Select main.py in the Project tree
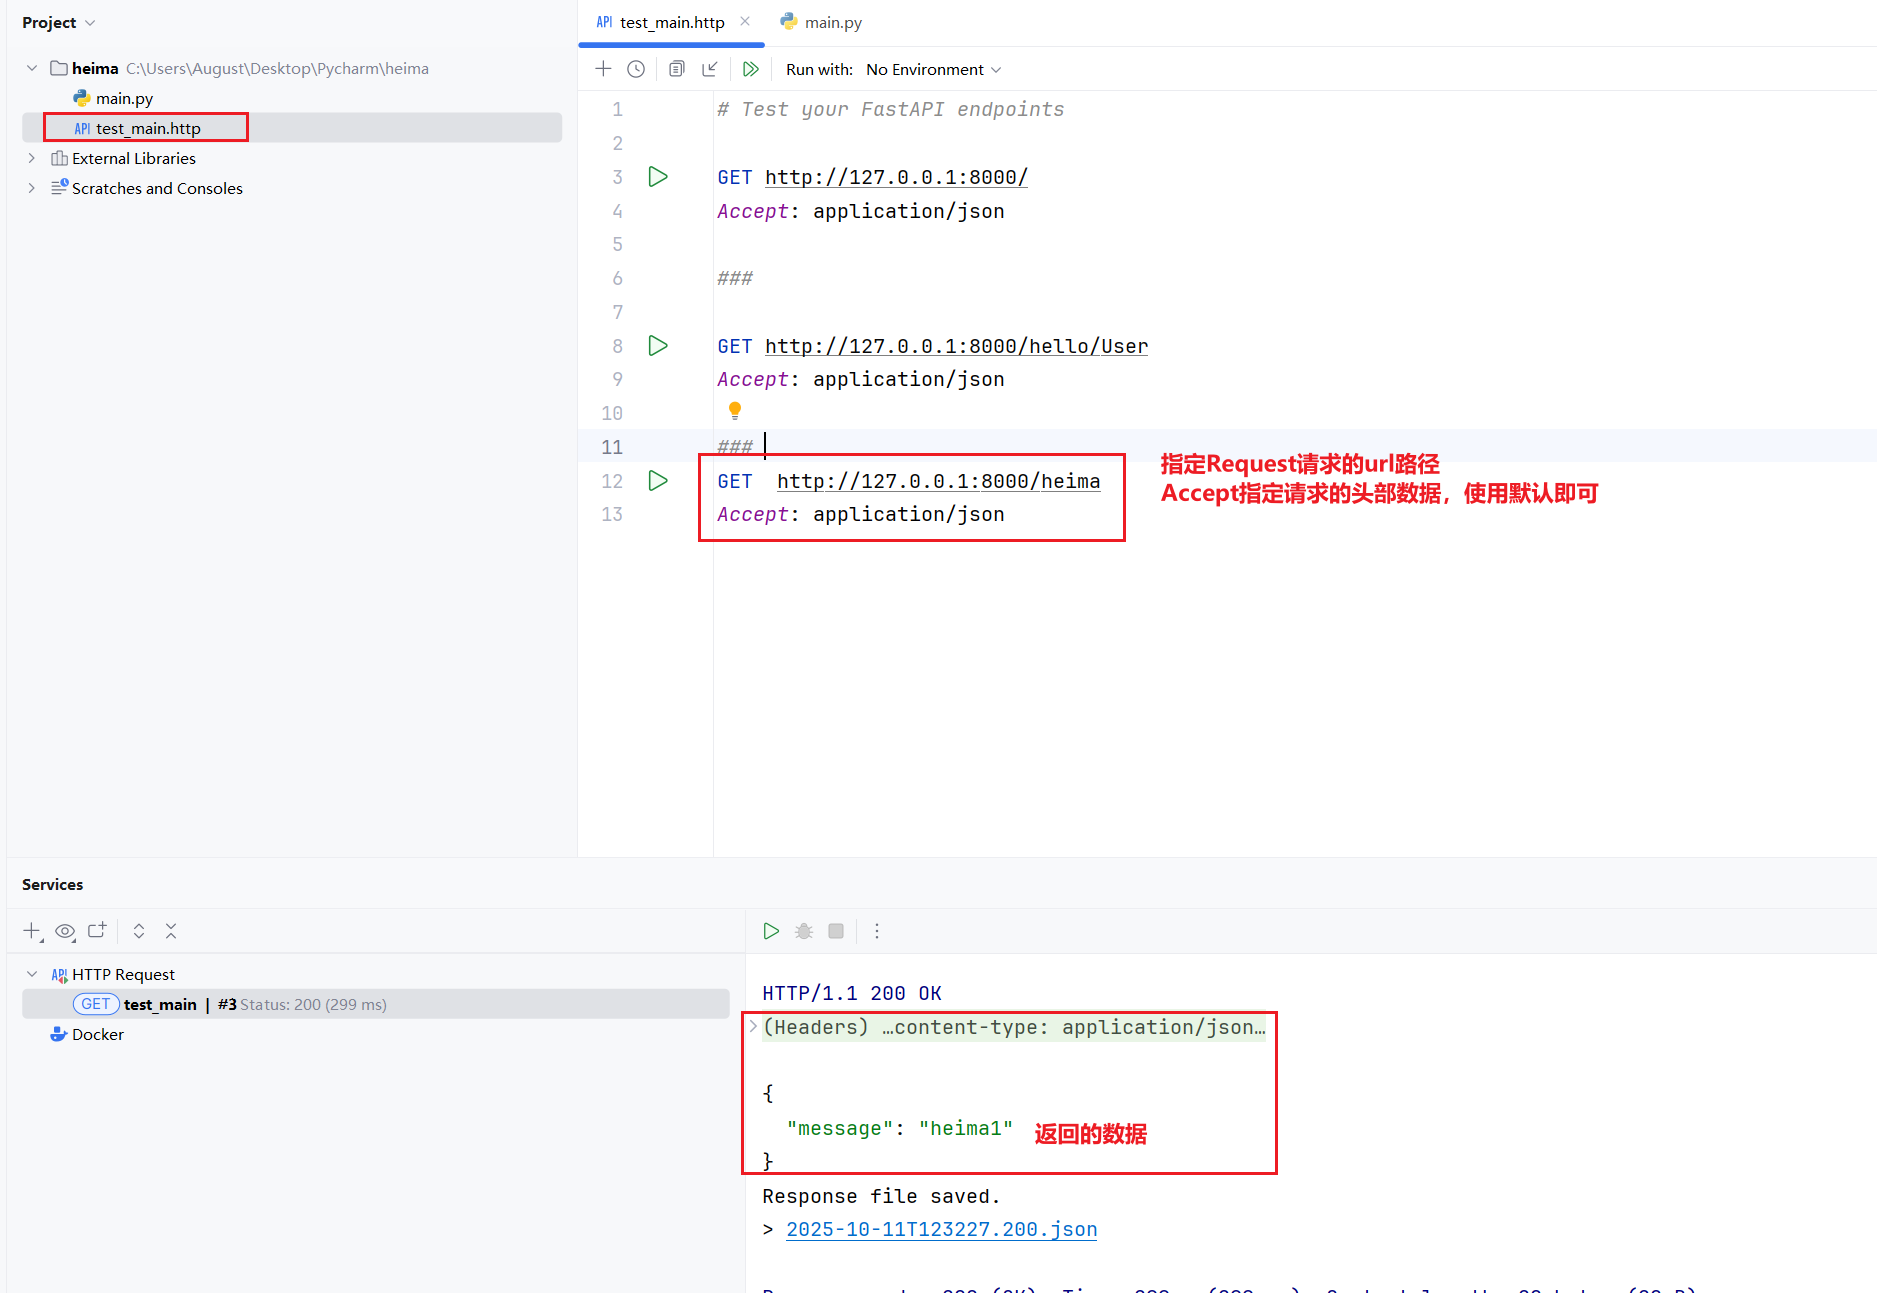 coord(124,98)
